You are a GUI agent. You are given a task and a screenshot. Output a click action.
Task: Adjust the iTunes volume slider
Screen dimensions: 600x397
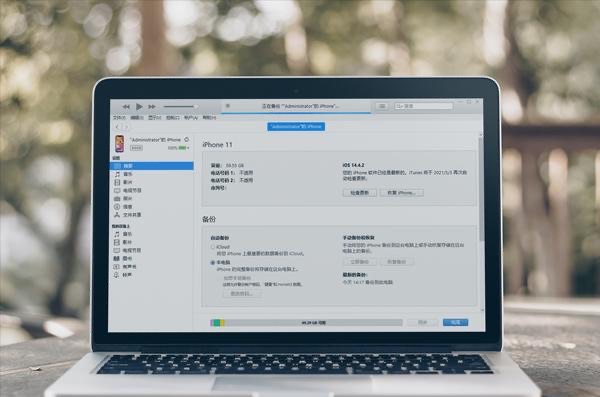180,106
